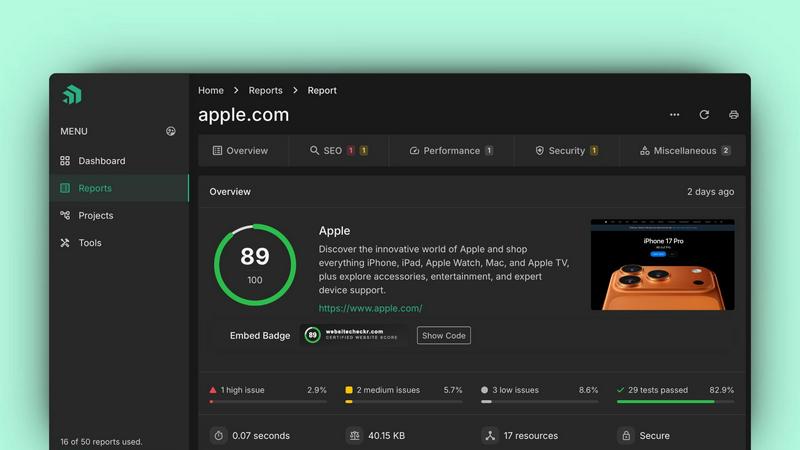Click the Tools wrench icon
The height and width of the screenshot is (450, 800).
coord(65,243)
